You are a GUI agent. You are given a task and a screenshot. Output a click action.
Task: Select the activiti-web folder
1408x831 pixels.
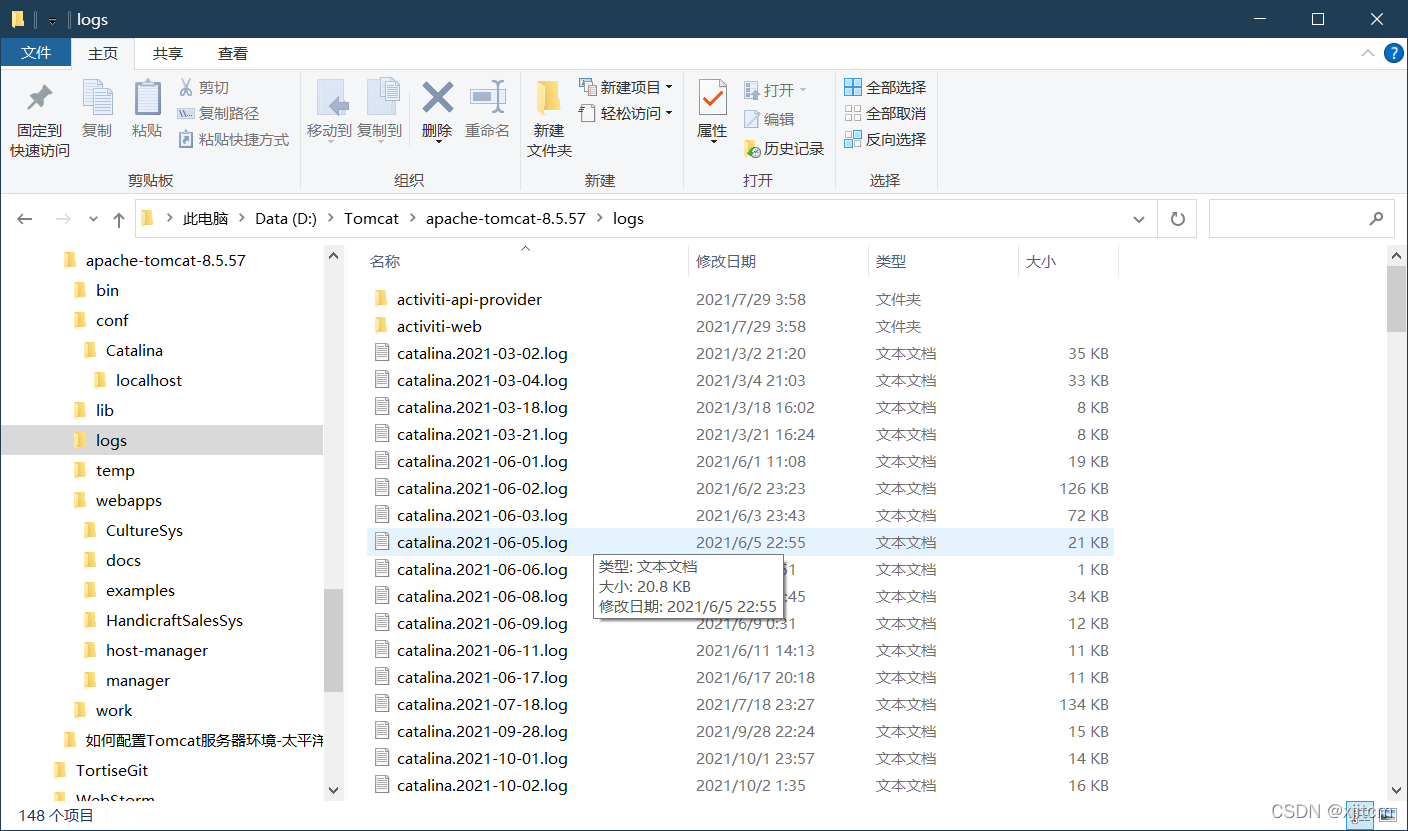[439, 326]
